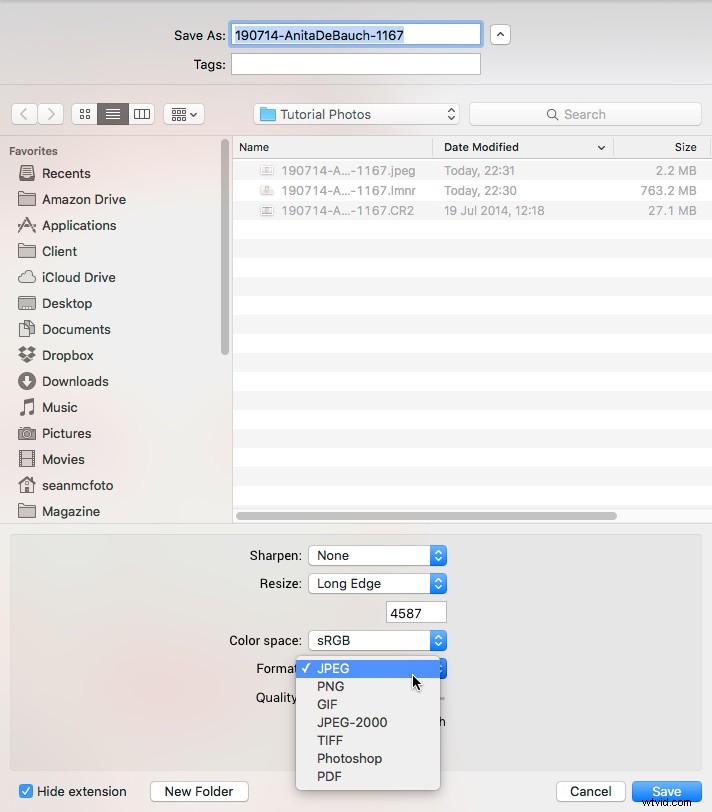Toggle the Hide extension checkbox
The image size is (712, 812).
pos(26,791)
